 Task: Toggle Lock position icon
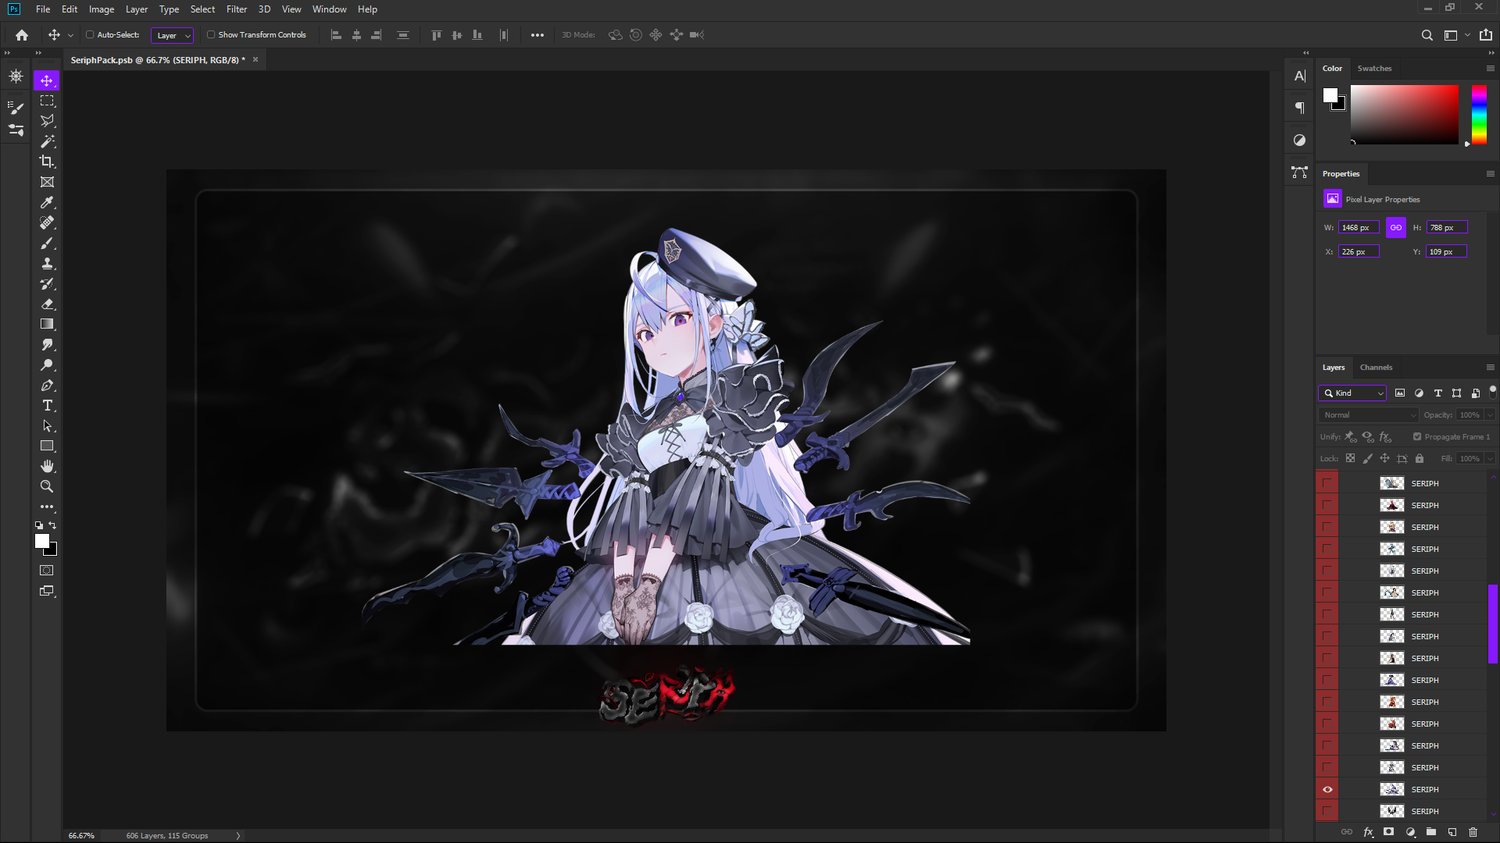tap(1385, 459)
